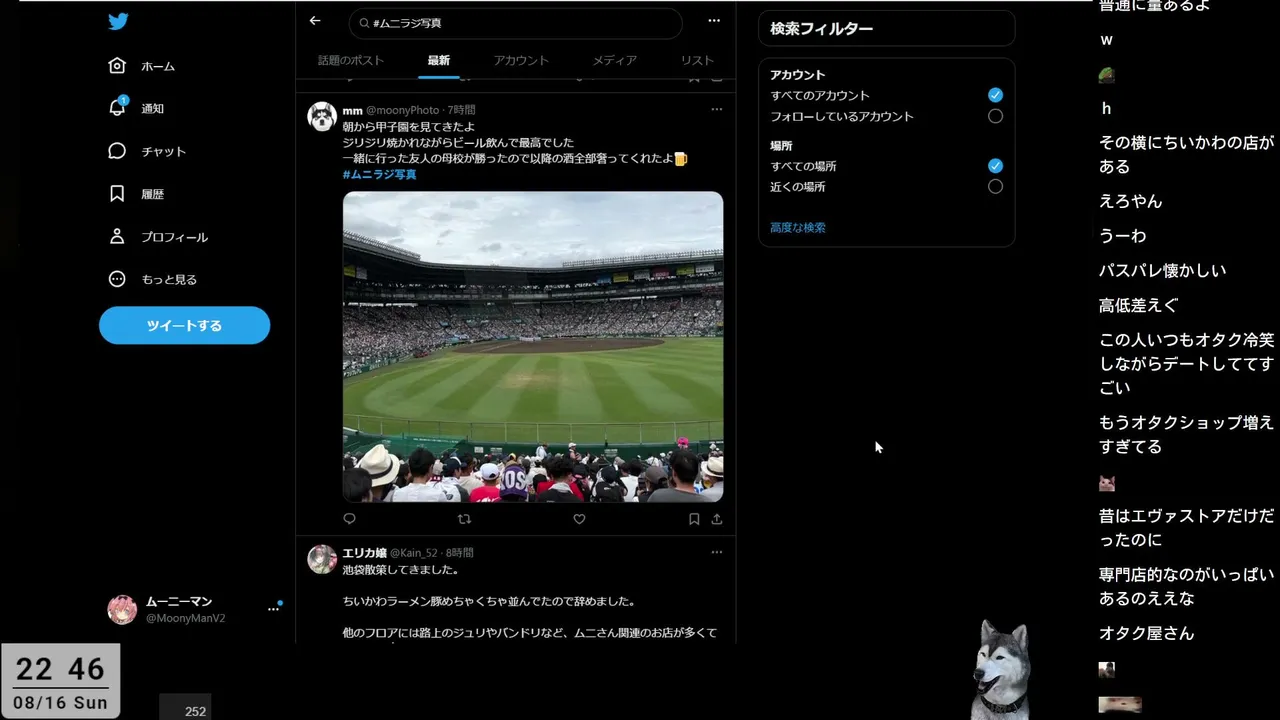
Task: Switch to the 話題のポスト tab
Action: pos(351,60)
